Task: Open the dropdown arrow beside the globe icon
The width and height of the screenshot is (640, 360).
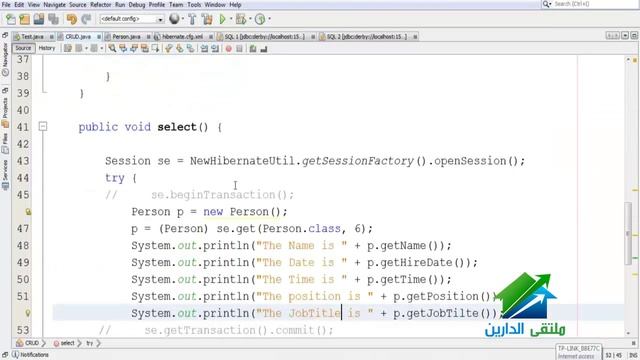Action: tap(182, 19)
